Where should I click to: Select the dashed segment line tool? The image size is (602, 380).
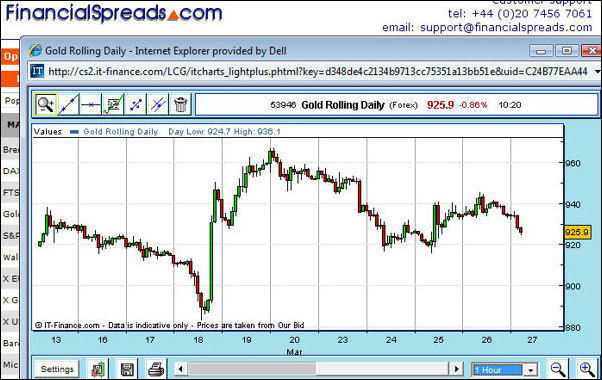pyautogui.click(x=136, y=104)
